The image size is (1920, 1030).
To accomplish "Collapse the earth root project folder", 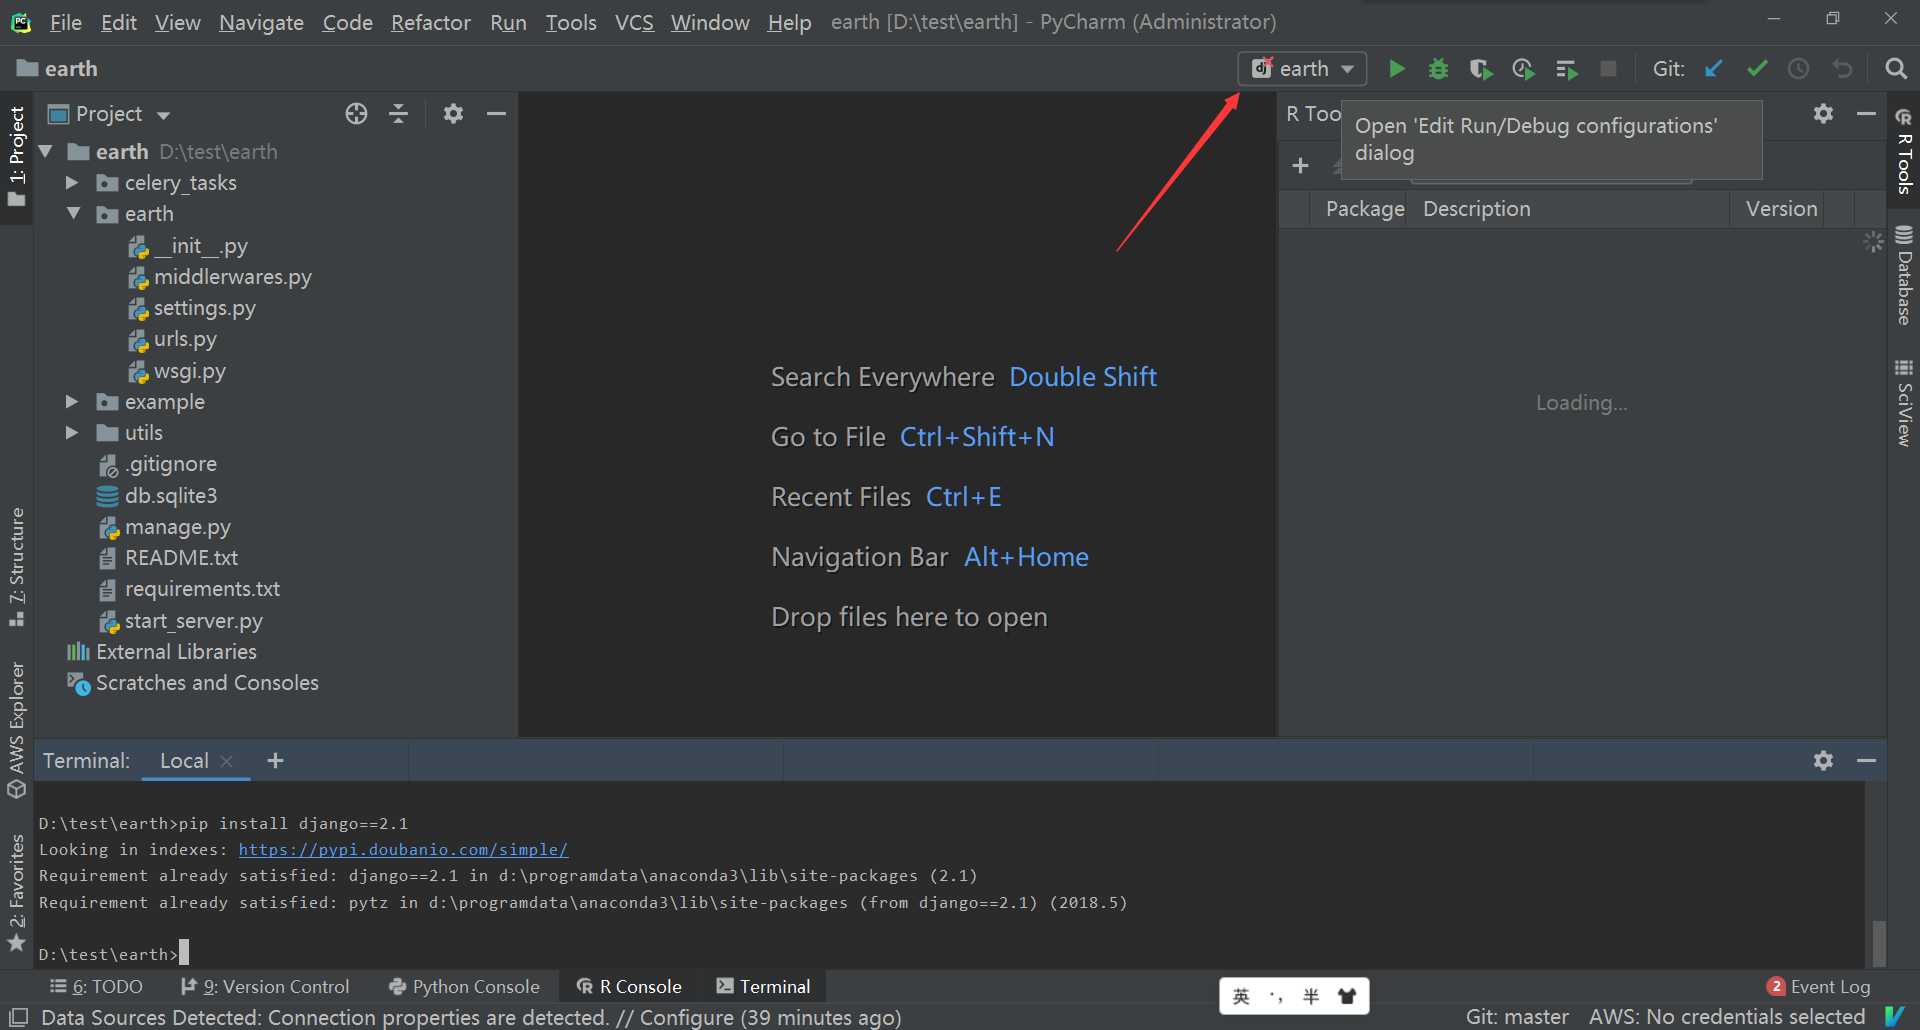I will coord(46,152).
